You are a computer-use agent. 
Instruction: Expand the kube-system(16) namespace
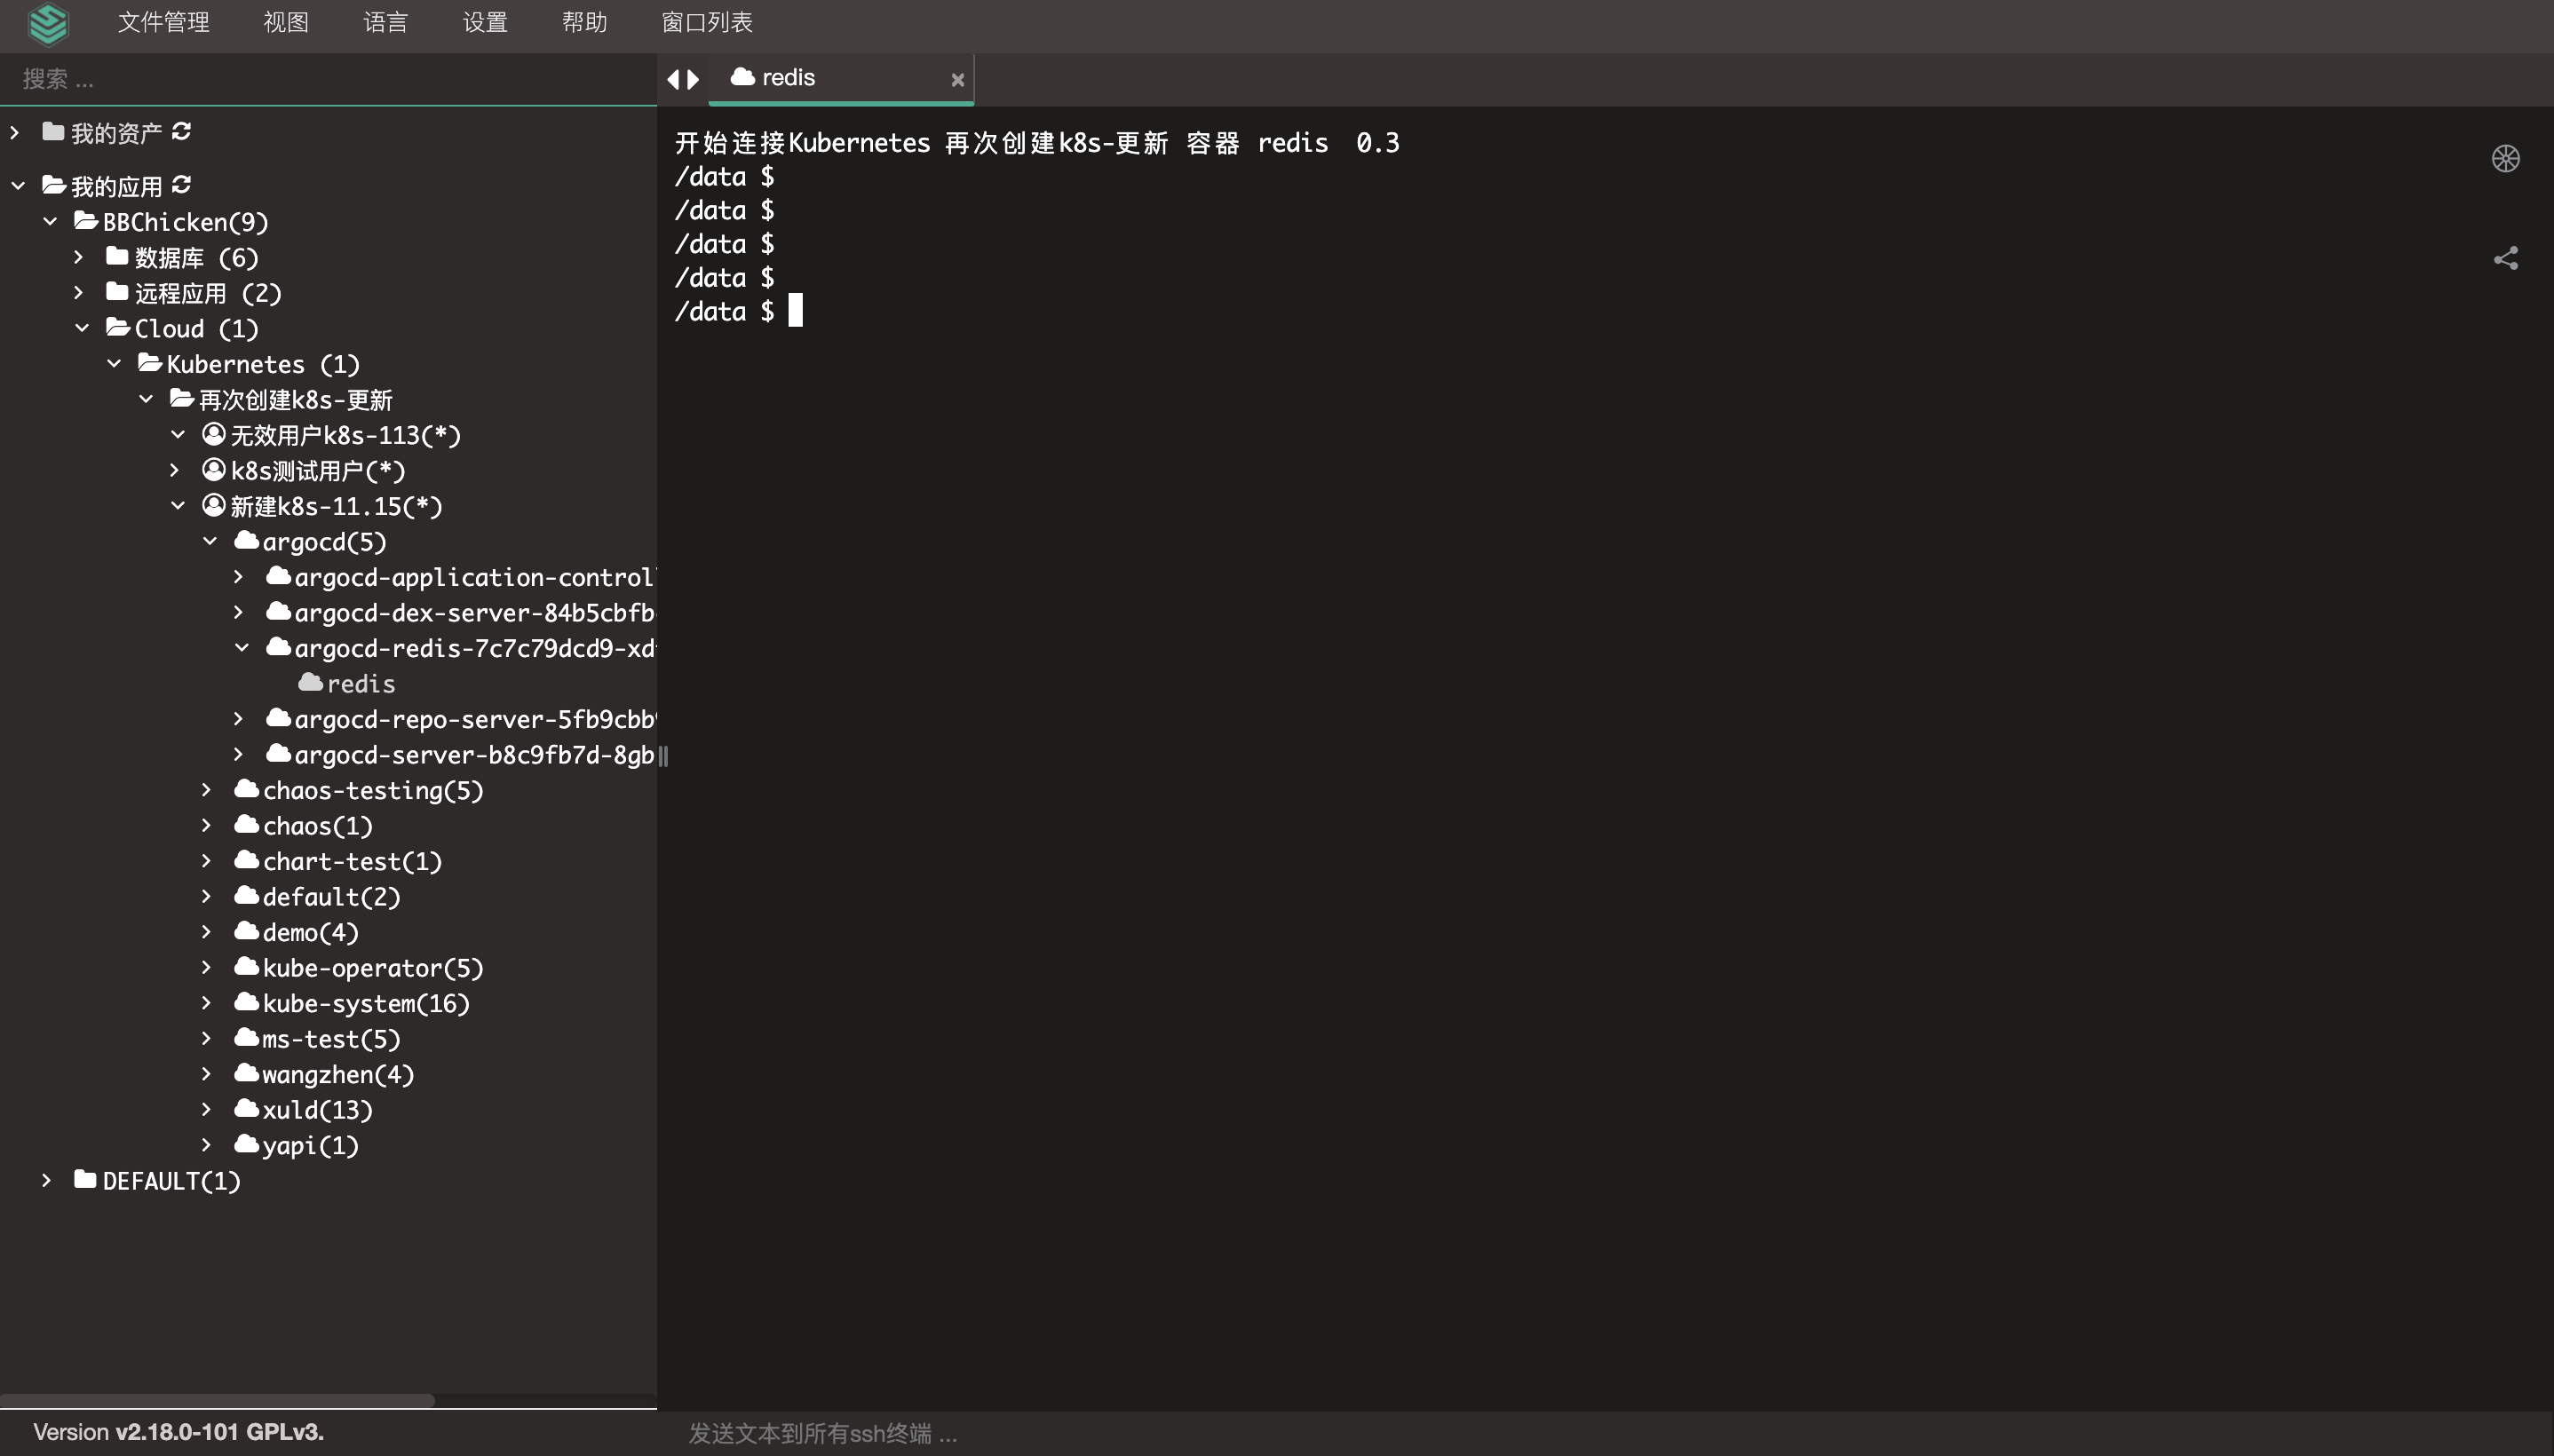point(206,1002)
